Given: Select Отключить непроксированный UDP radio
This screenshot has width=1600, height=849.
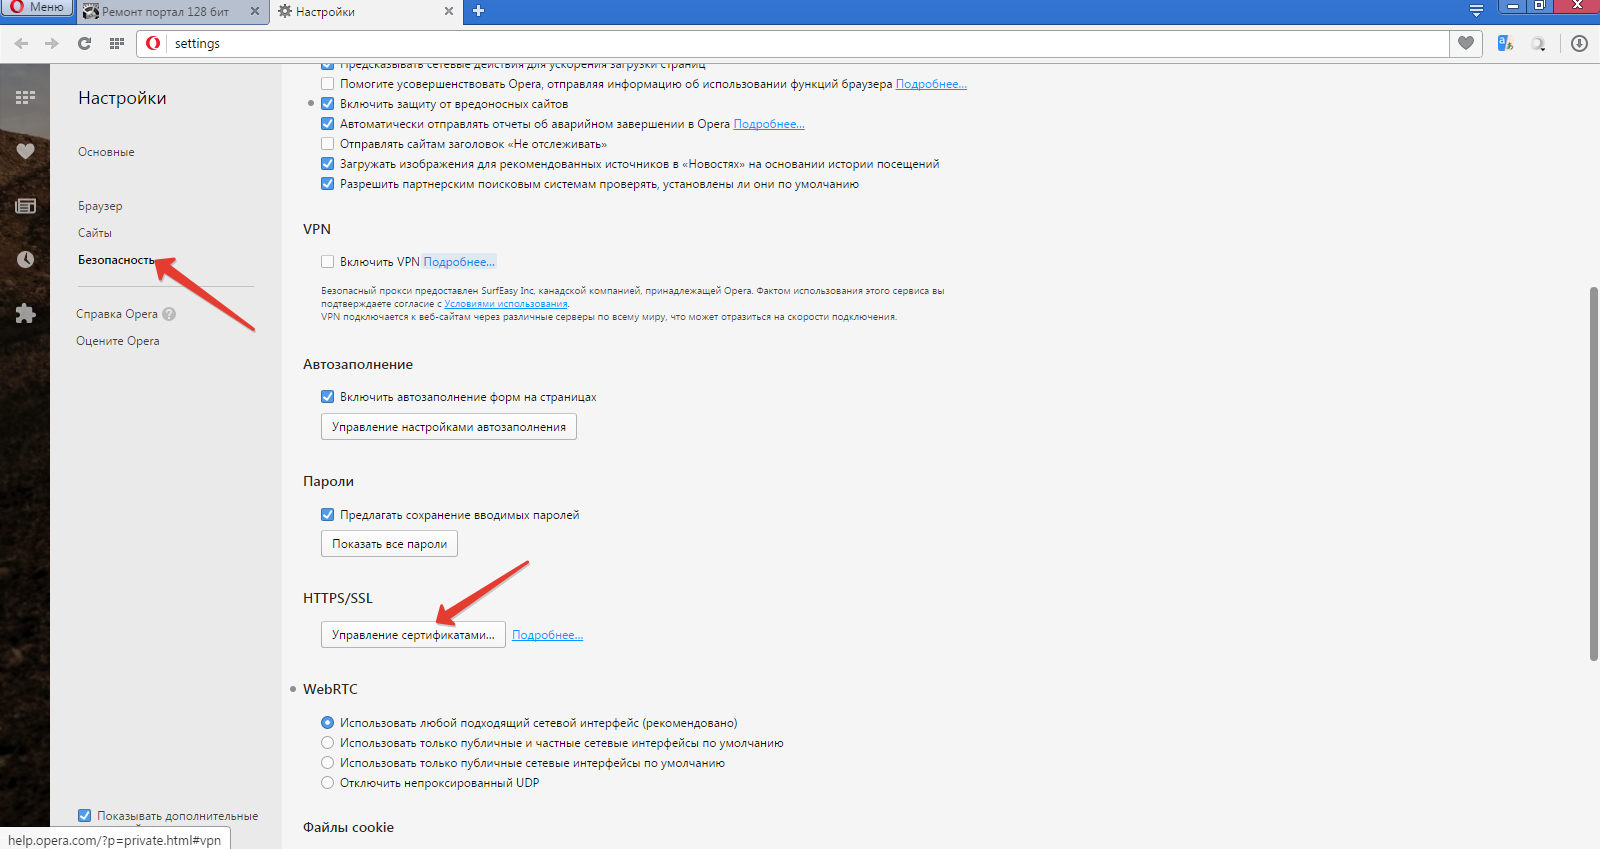Looking at the screenshot, I should tap(327, 783).
